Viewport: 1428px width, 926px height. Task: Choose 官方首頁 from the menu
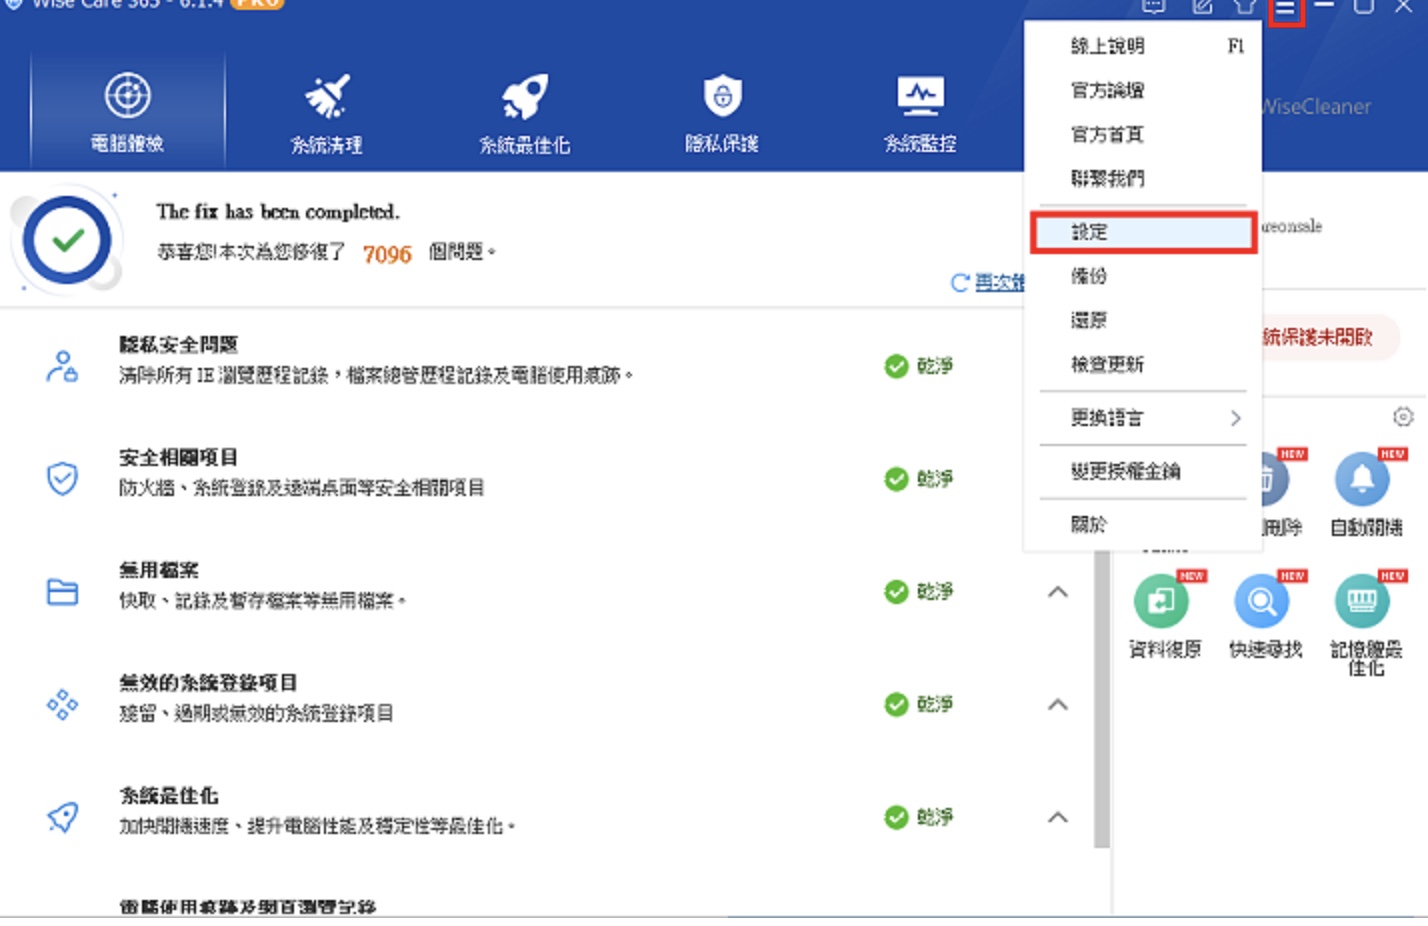pos(1143,134)
